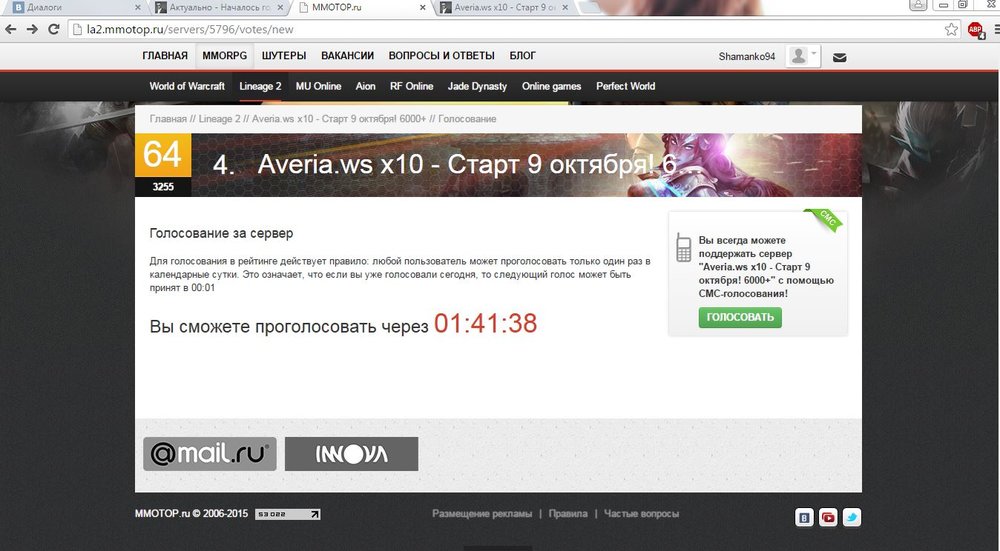Click the browser address bar
Image resolution: width=1000 pixels, height=551 pixels.
click(x=500, y=29)
